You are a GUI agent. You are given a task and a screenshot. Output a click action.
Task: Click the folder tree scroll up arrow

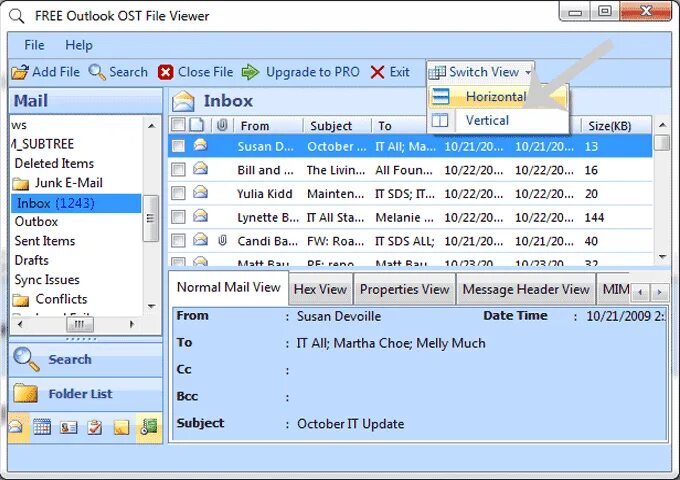pyautogui.click(x=151, y=126)
